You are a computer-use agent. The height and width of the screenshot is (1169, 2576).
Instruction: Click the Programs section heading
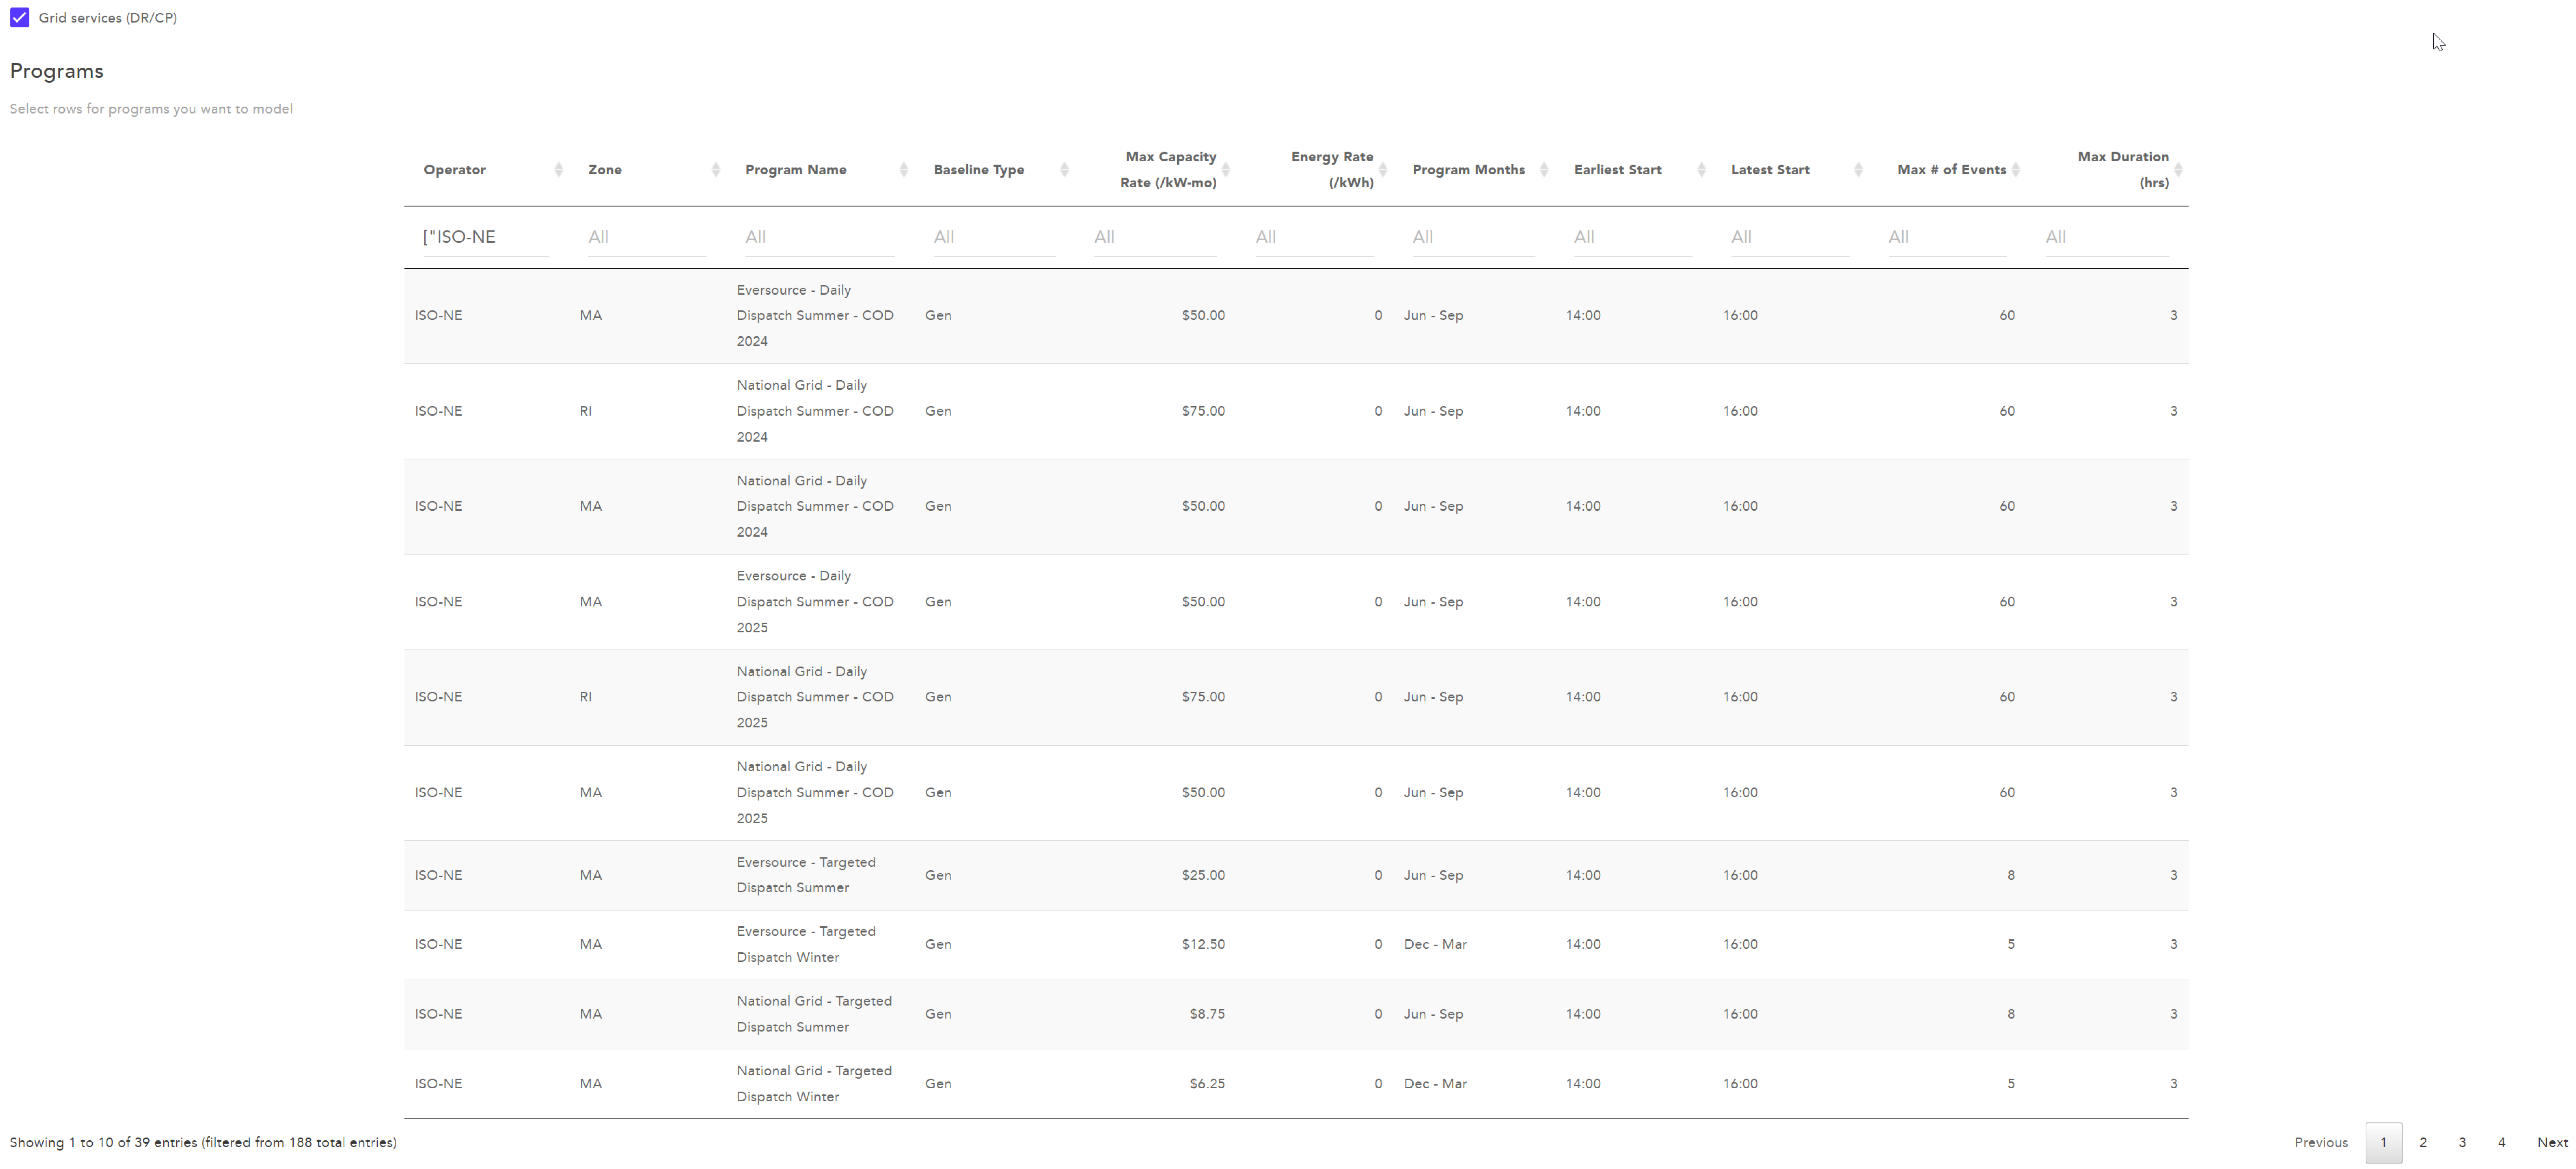coord(57,71)
